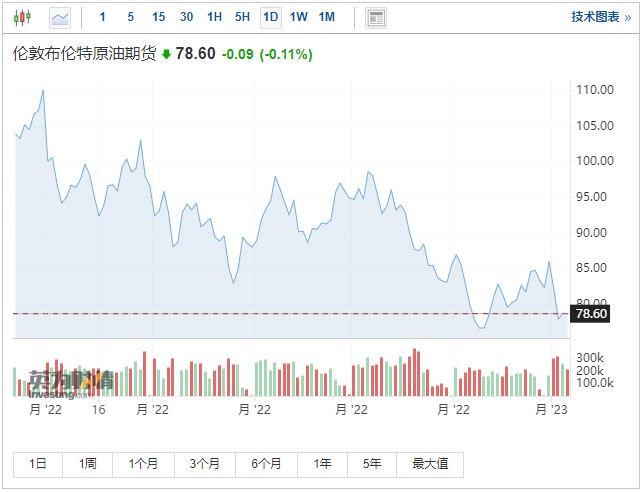Select the 6个月 range button
The image size is (643, 492).
point(266,464)
